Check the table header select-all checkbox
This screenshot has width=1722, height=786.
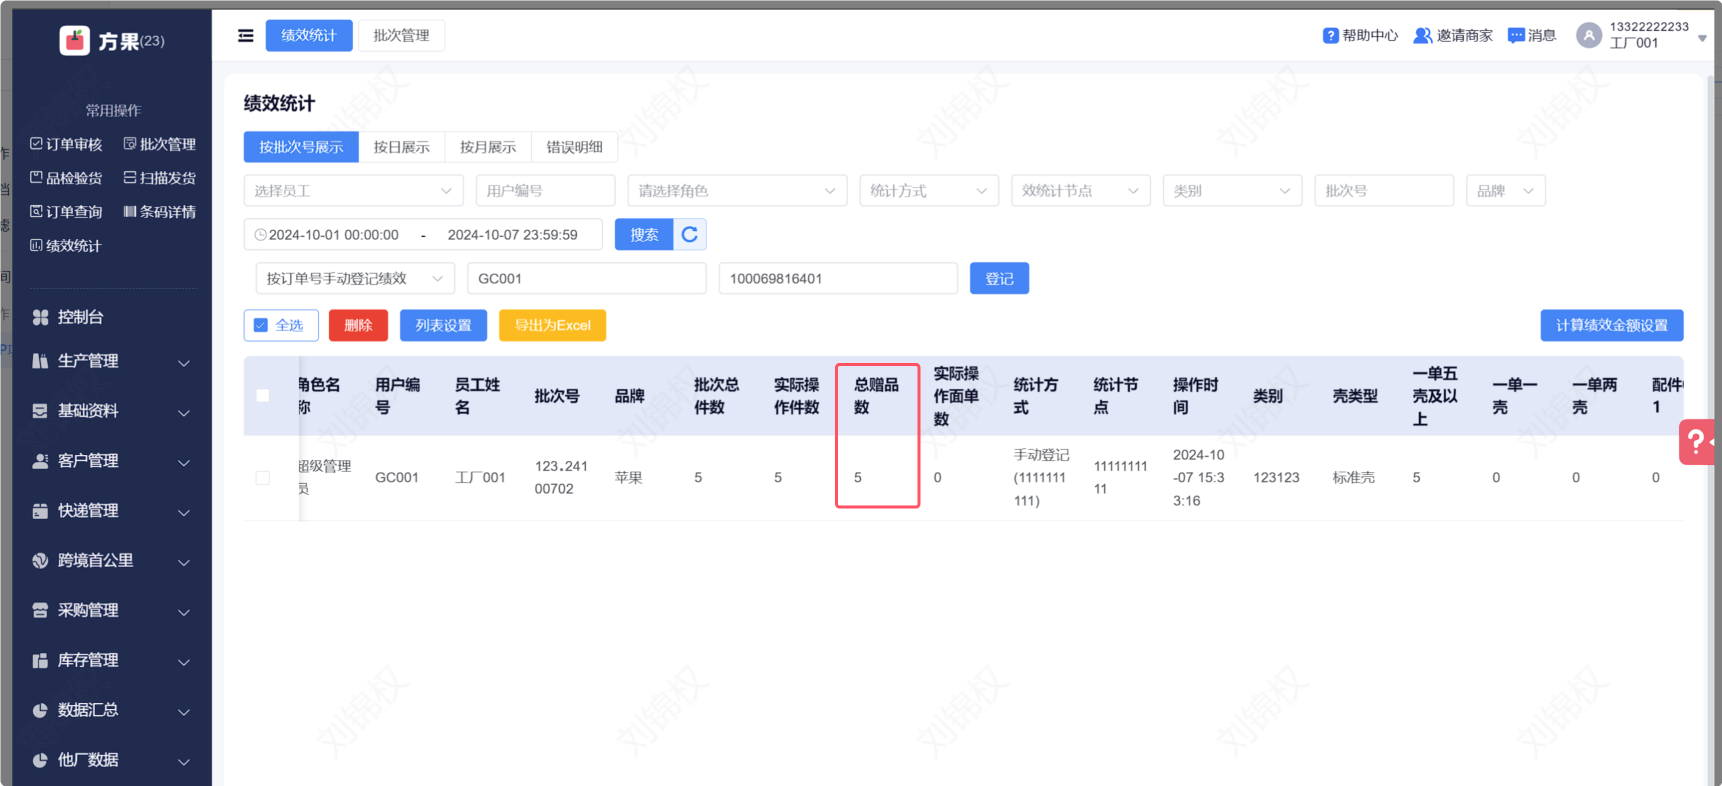pos(263,396)
